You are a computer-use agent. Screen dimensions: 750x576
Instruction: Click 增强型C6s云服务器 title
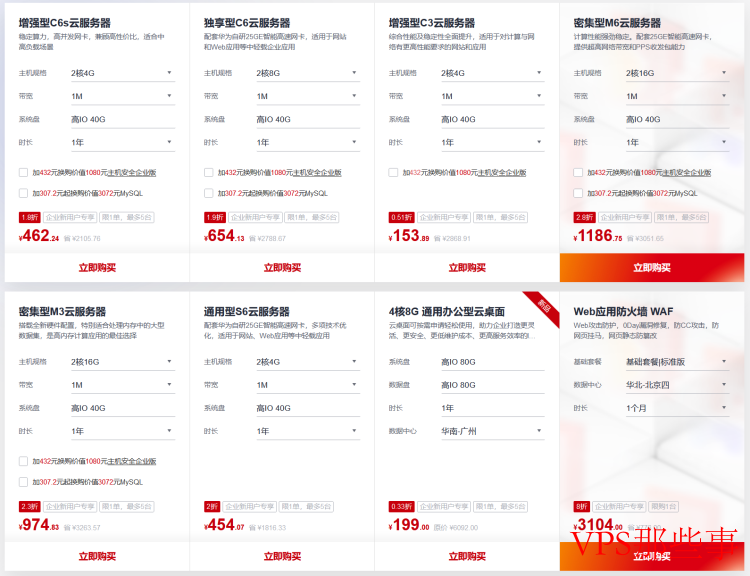pos(65,23)
